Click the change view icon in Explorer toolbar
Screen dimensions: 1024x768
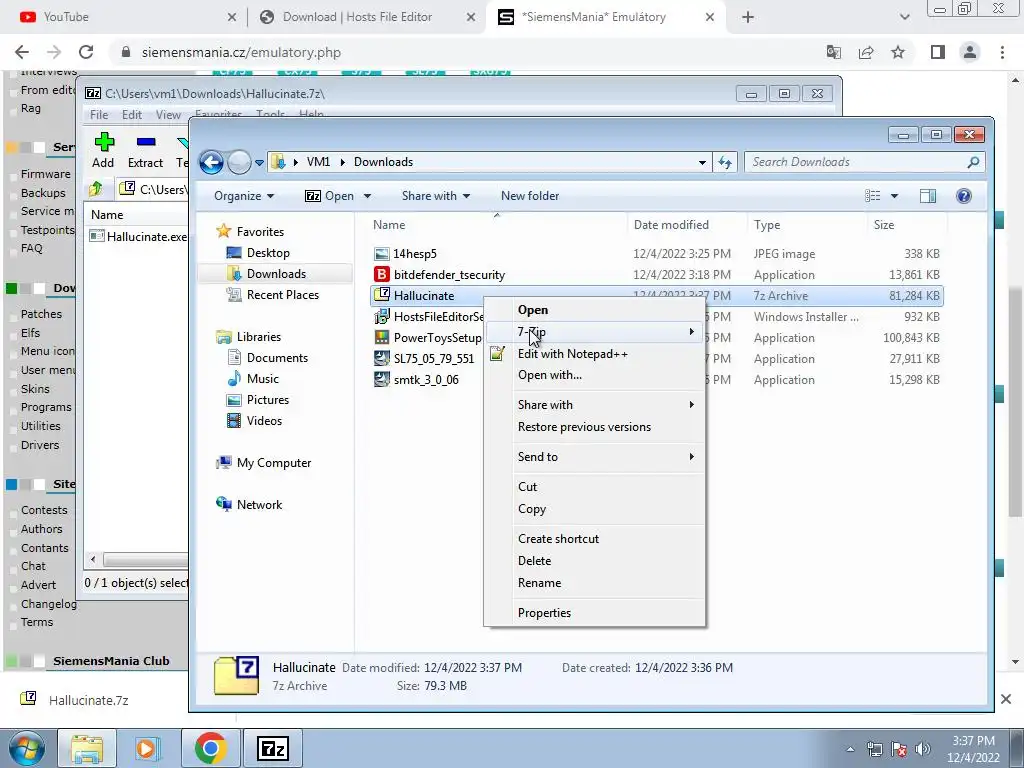click(872, 196)
